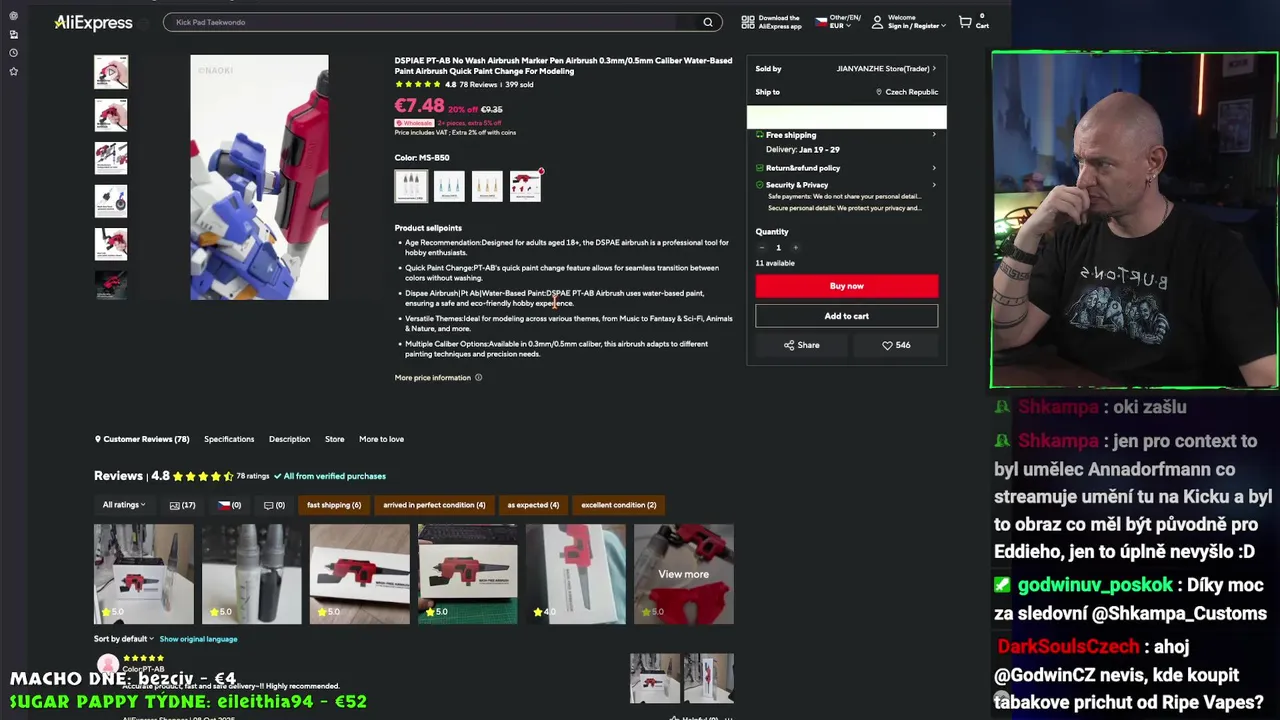Open Other/EN/EUR language currency dropdown
The height and width of the screenshot is (720, 1280).
838,22
